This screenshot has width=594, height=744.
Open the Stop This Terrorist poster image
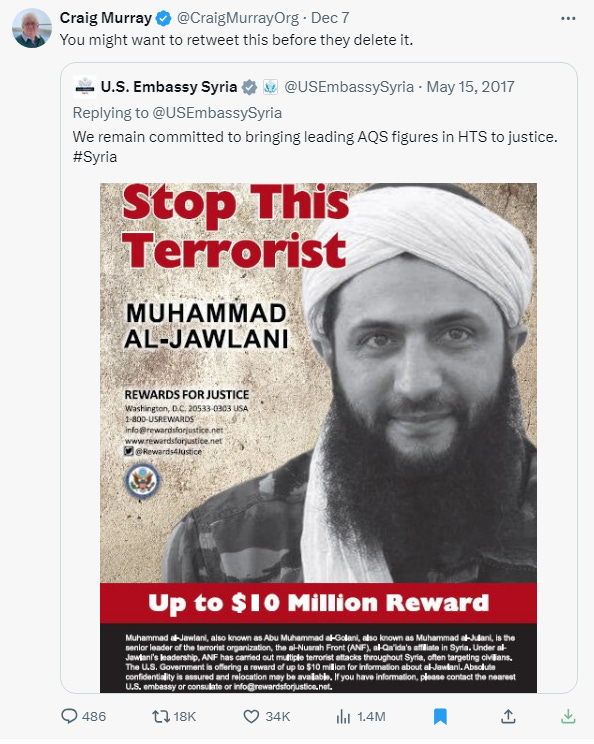click(318, 437)
